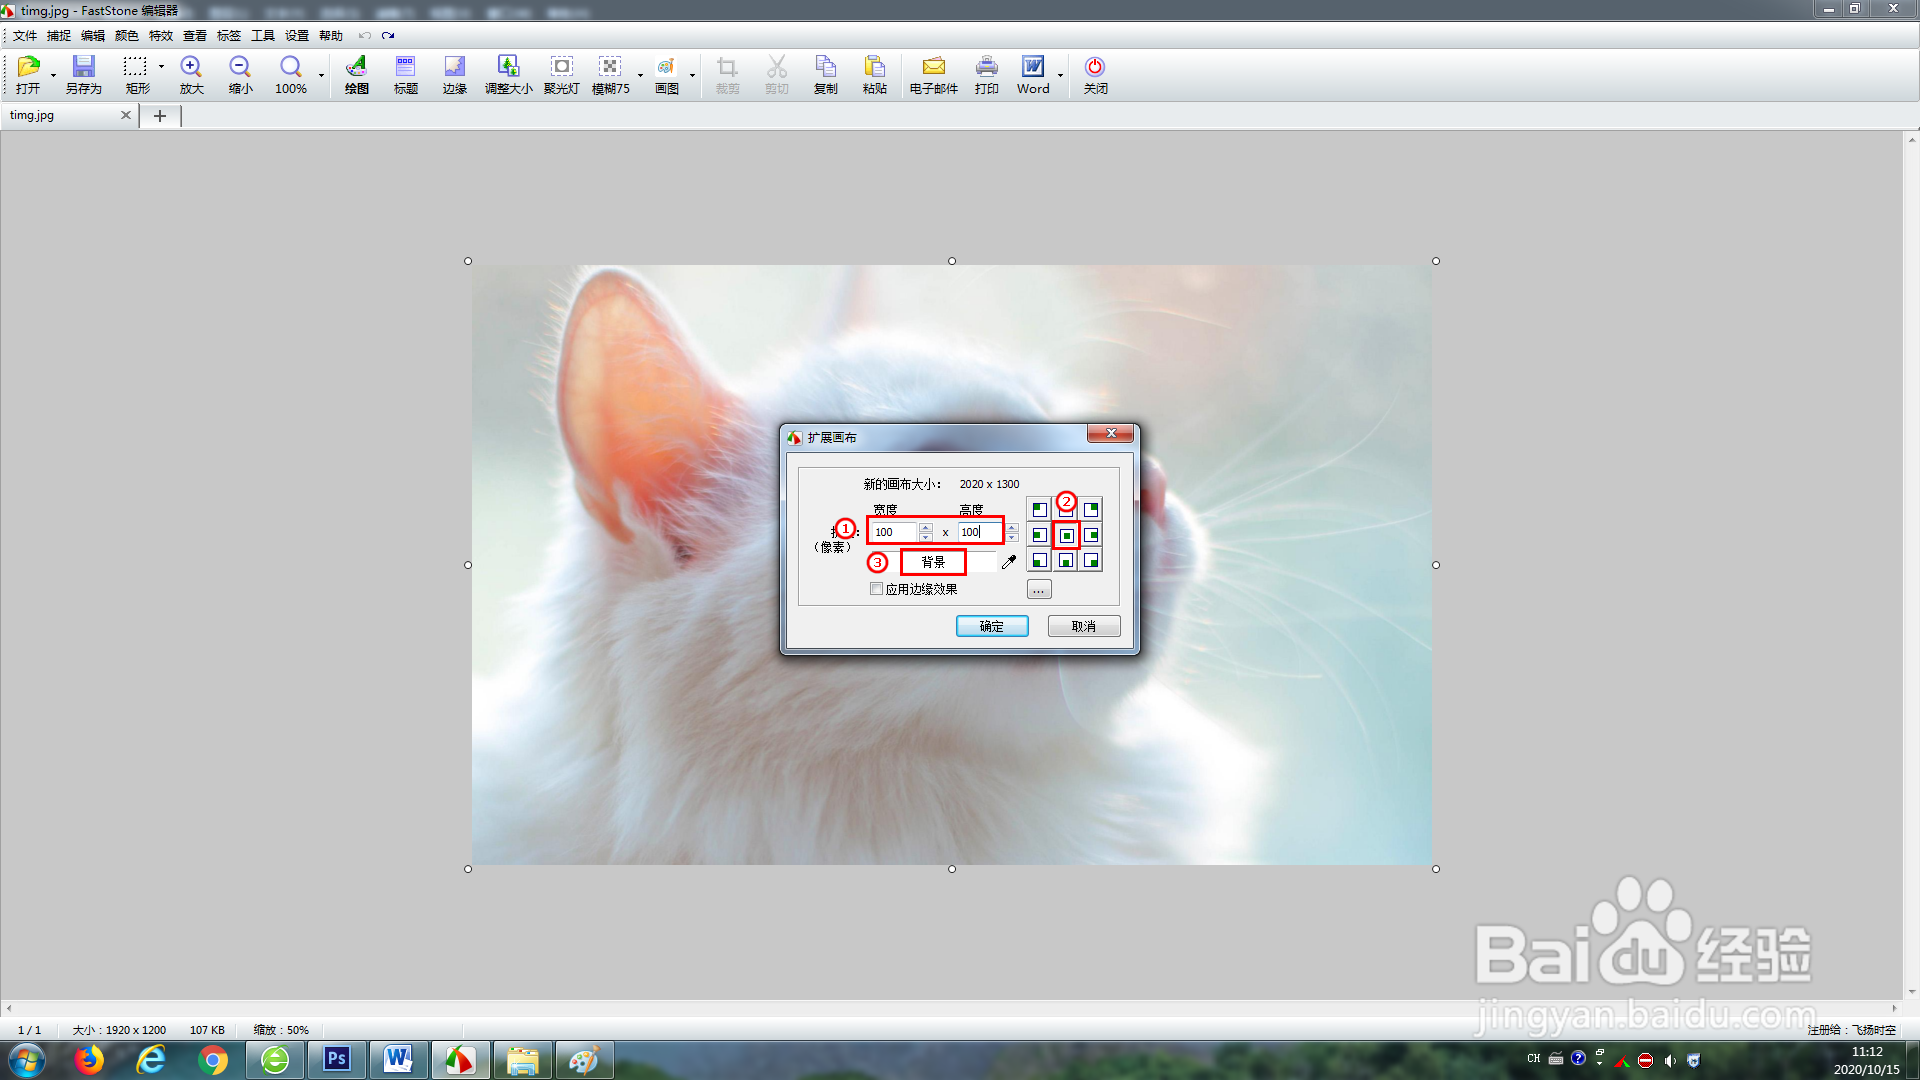This screenshot has width=1920, height=1080.
Task: Click the 取消 (Cancel) button
Action: (1083, 626)
